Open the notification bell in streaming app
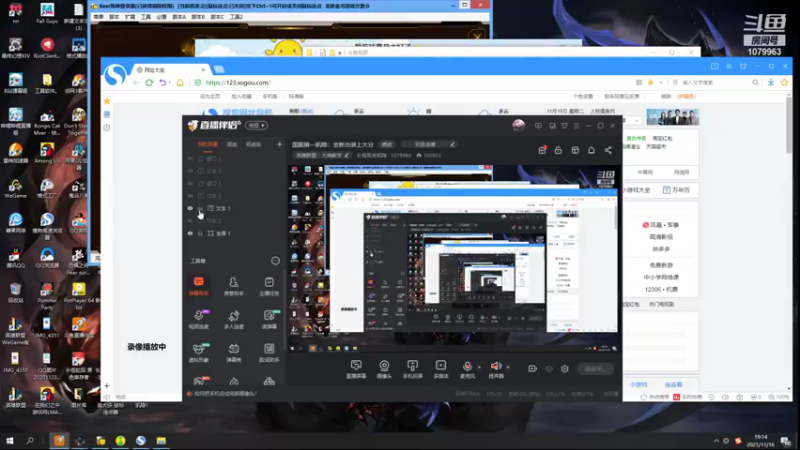The height and width of the screenshot is (450, 800). (x=591, y=150)
